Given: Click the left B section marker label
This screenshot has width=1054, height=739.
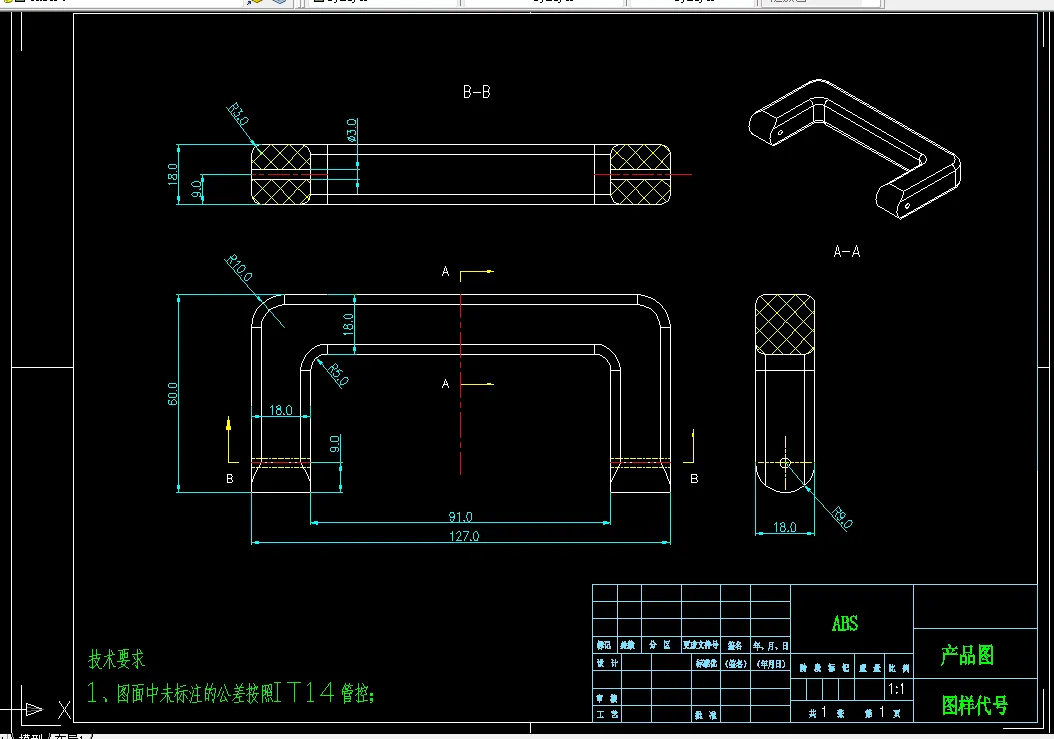Looking at the screenshot, I should pyautogui.click(x=230, y=479).
